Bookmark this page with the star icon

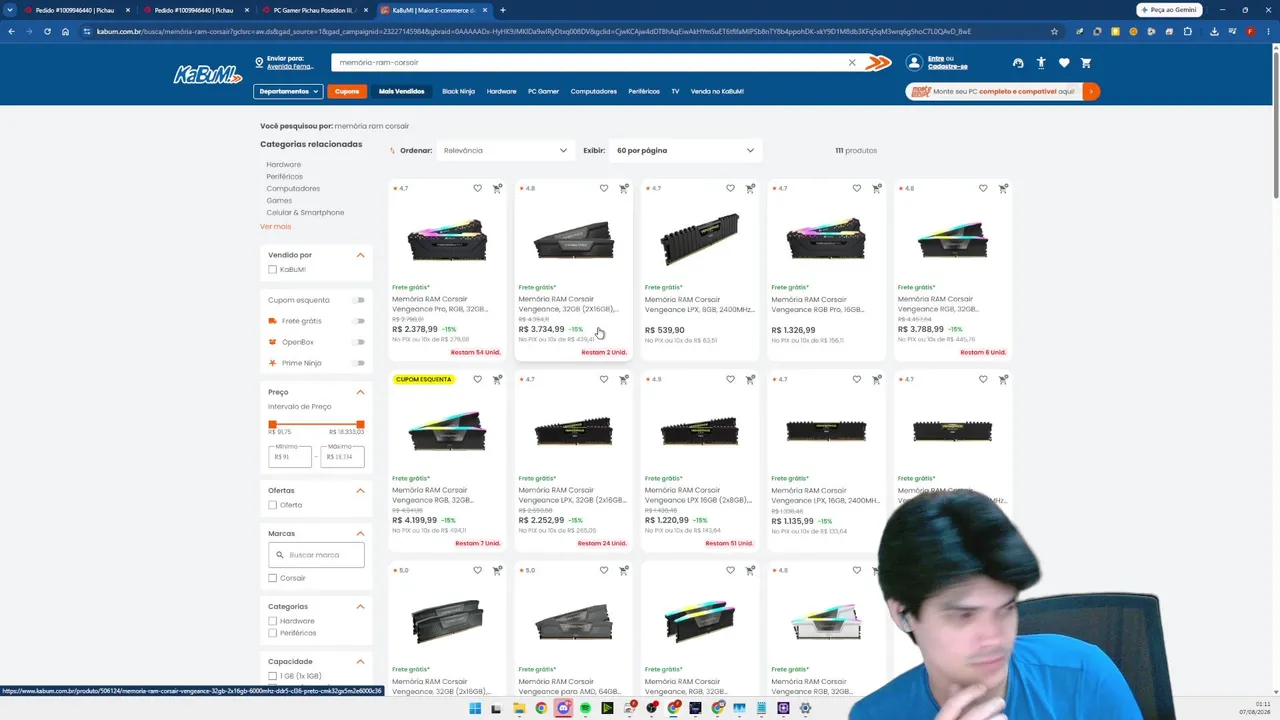point(1054,31)
